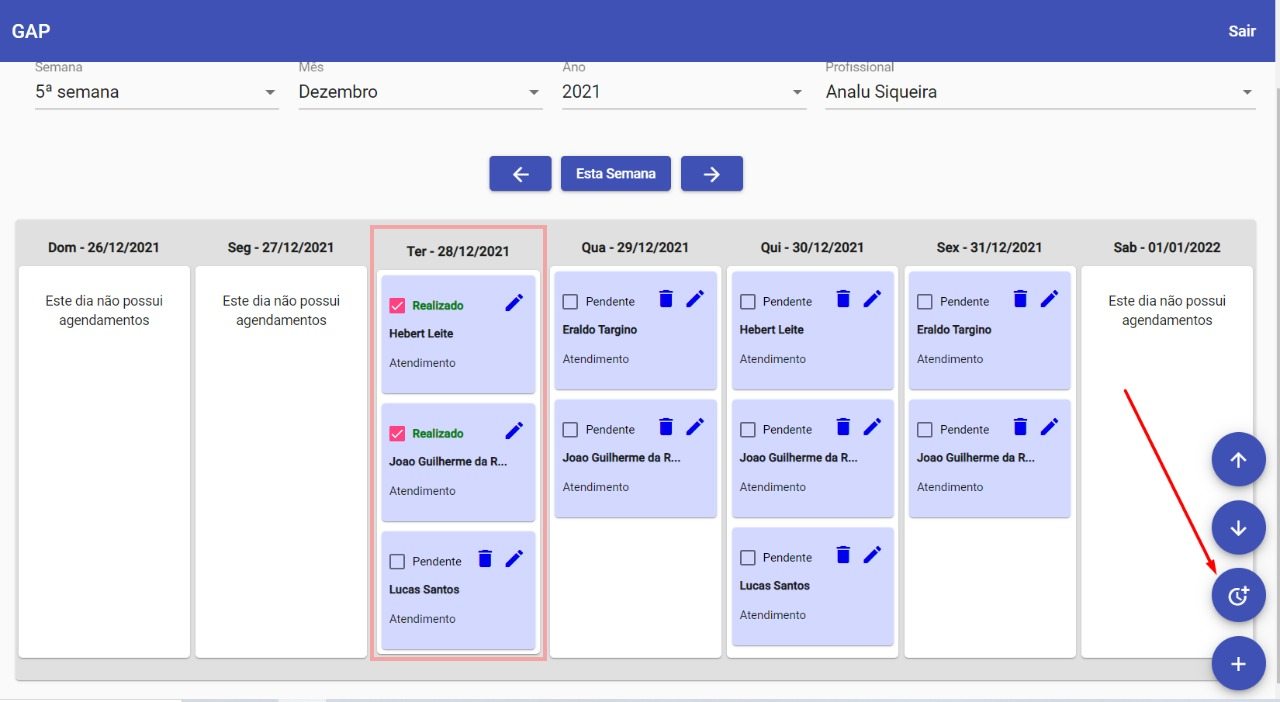The image size is (1280, 702).
Task: Delete Eraldo Targino's Wednesday 29/12 appointment
Action: click(666, 298)
